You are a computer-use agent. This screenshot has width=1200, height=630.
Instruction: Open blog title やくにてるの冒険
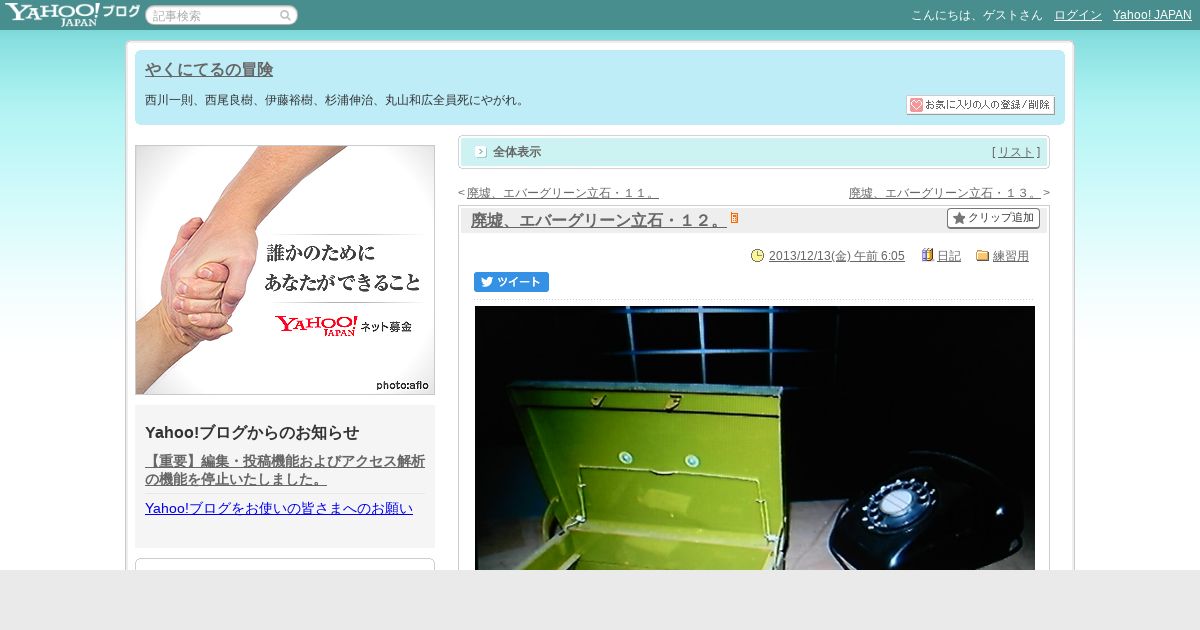209,70
